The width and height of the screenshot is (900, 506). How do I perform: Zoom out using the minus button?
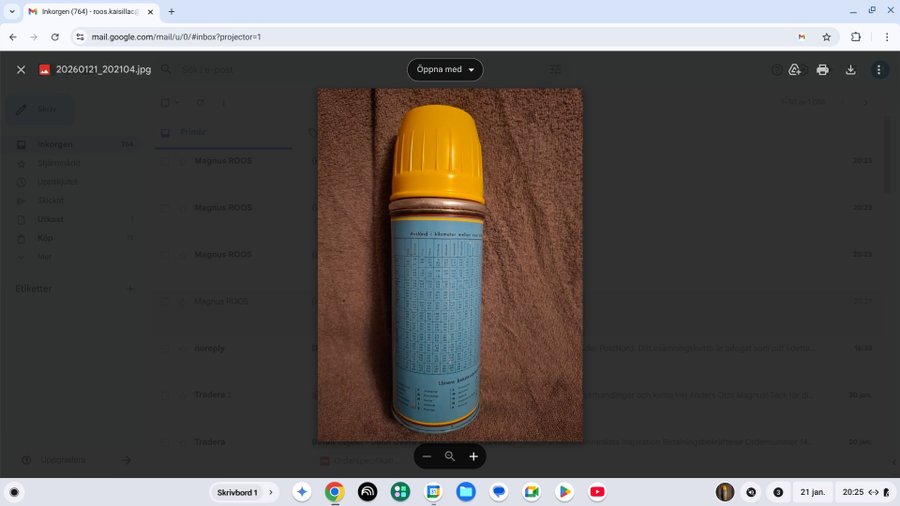(x=427, y=456)
